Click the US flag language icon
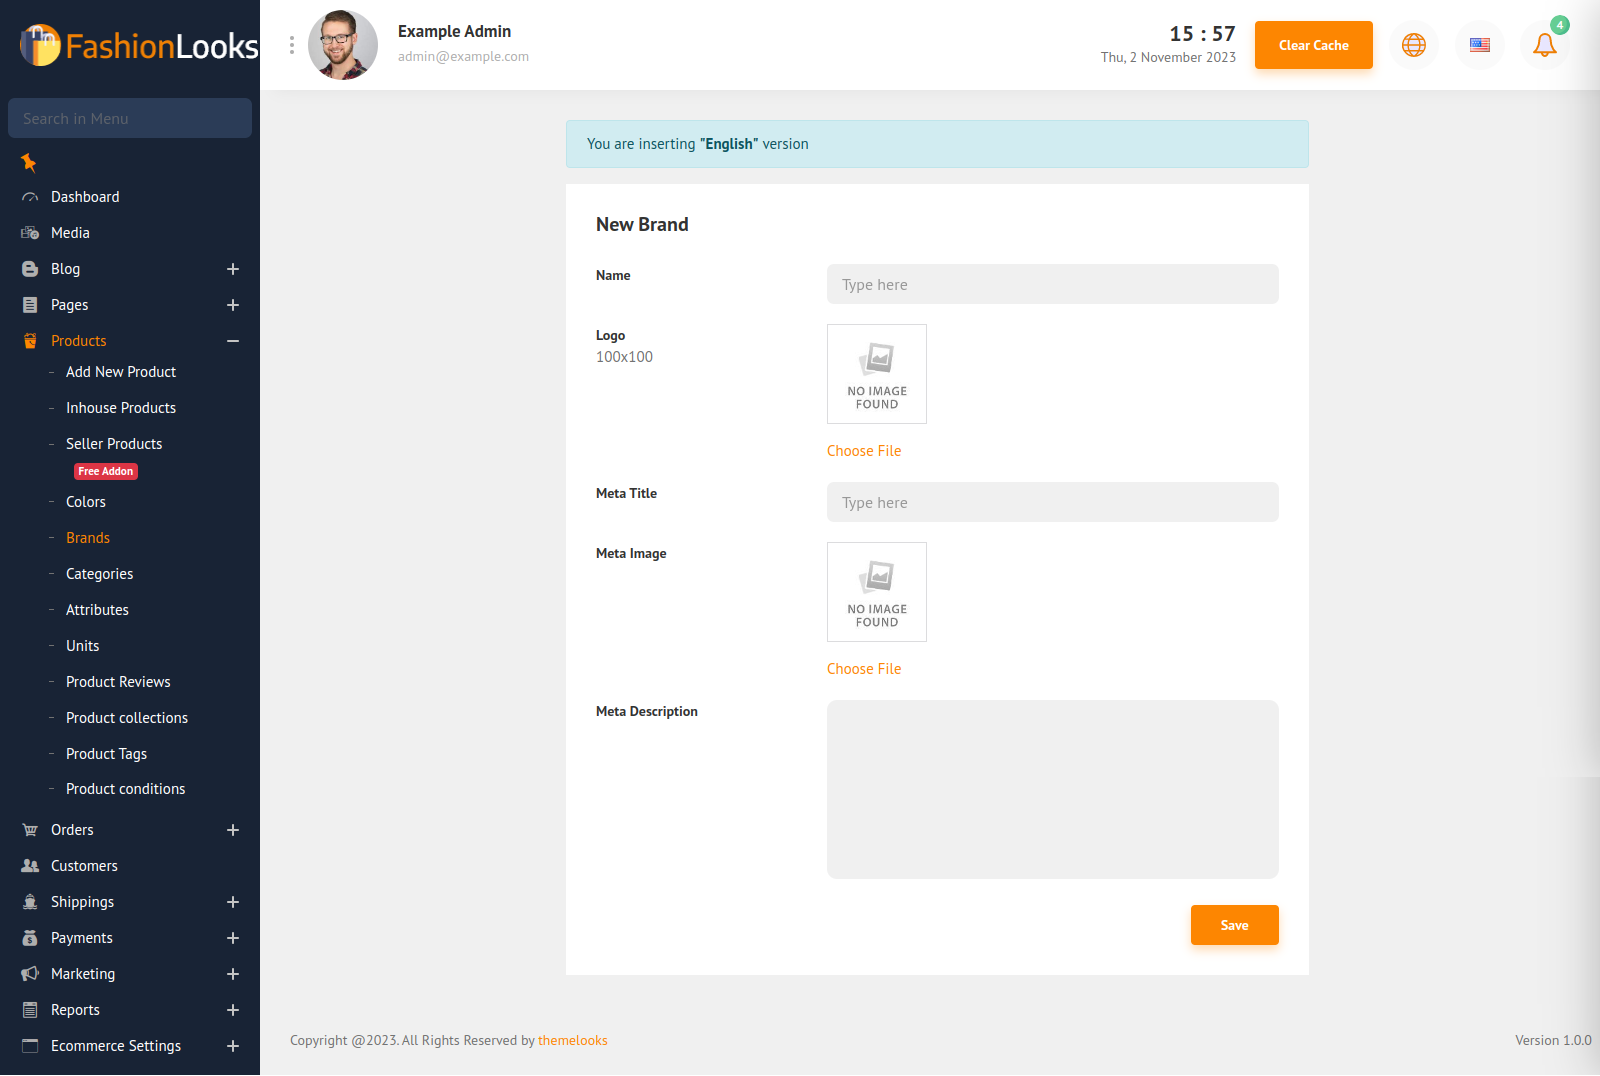Viewport: 1600px width, 1076px height. pos(1479,45)
